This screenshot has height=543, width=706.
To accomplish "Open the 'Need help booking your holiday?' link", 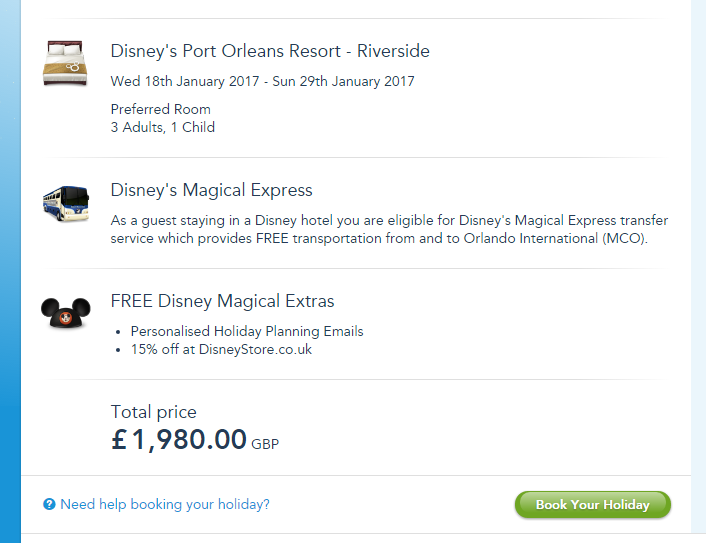I will (x=165, y=505).
